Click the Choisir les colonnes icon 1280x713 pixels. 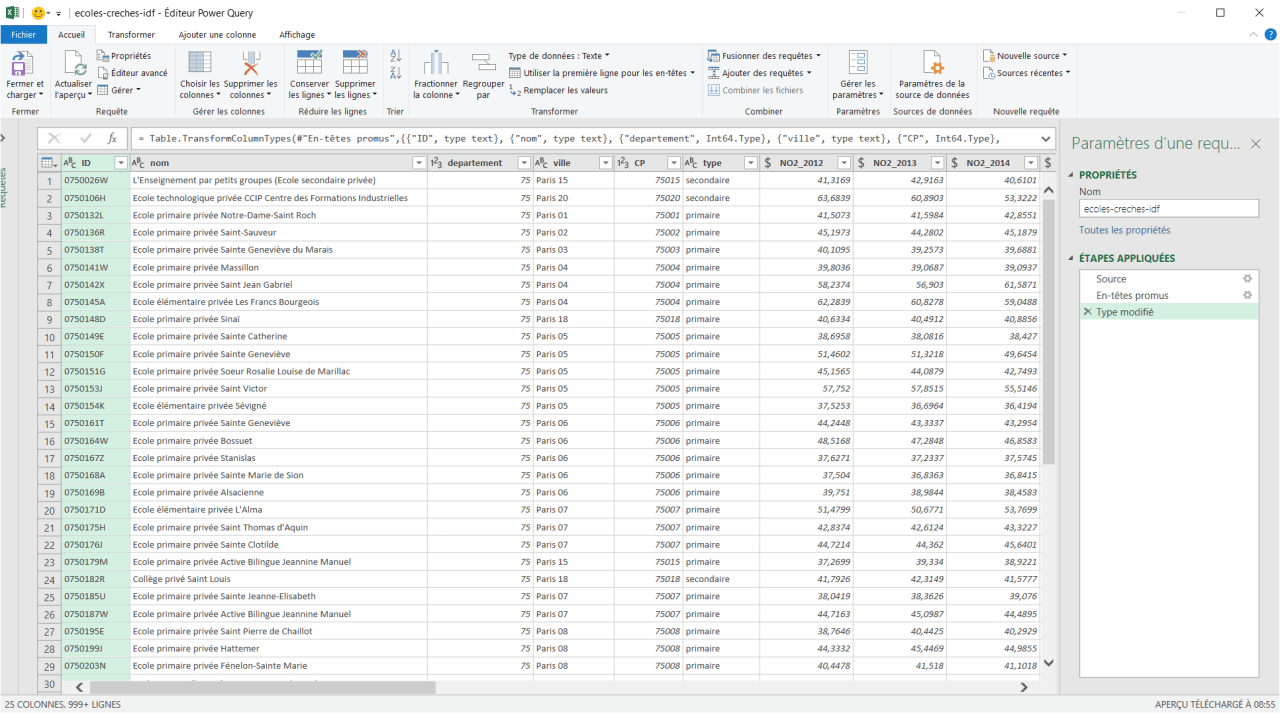pos(200,63)
